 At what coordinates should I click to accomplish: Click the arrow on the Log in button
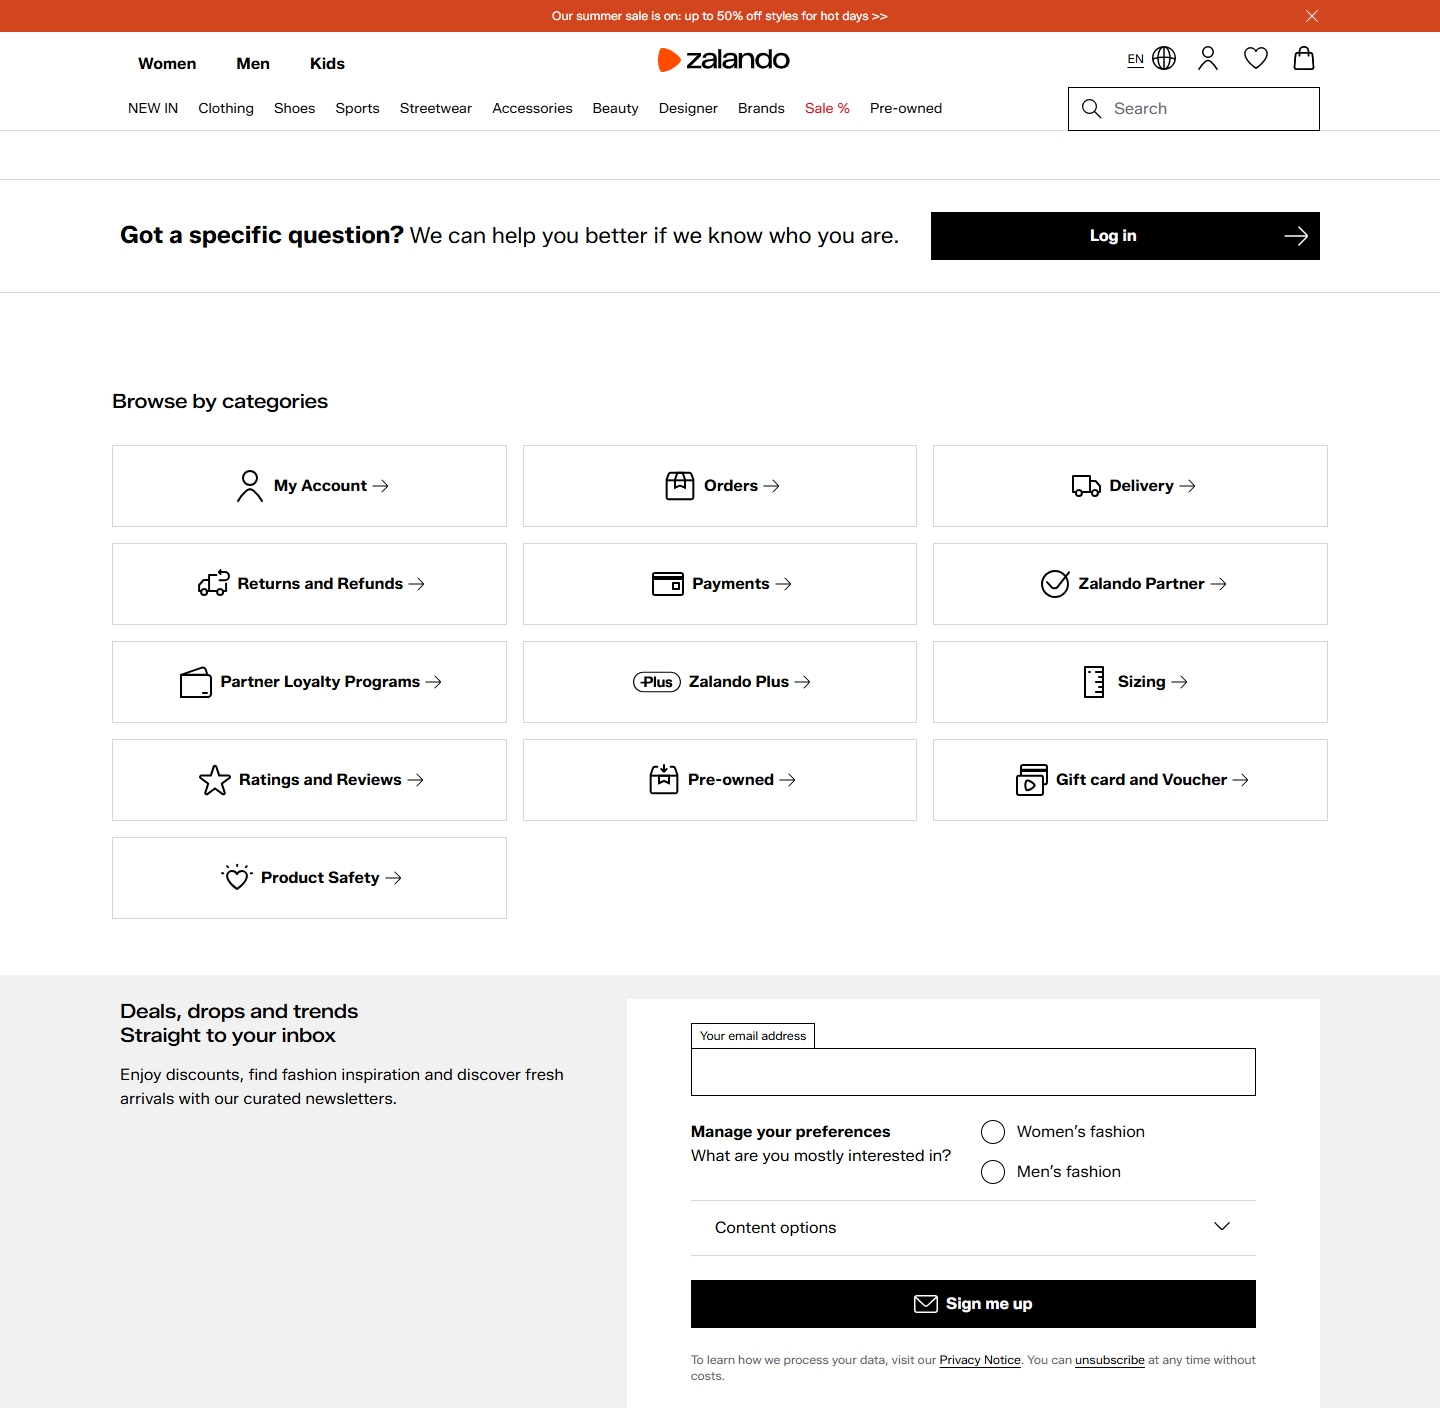1296,236
